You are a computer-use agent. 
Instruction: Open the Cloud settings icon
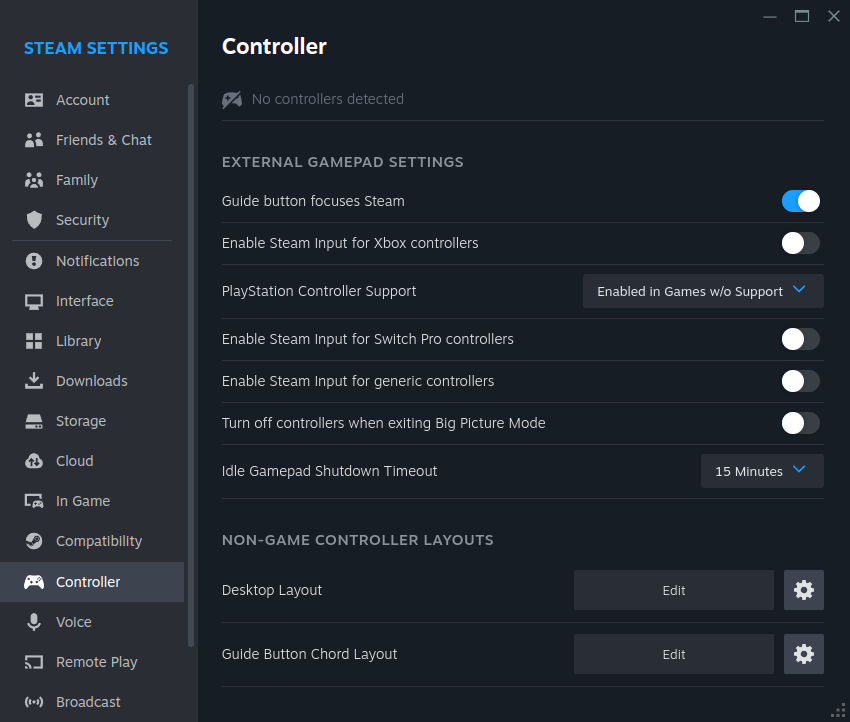coord(34,461)
